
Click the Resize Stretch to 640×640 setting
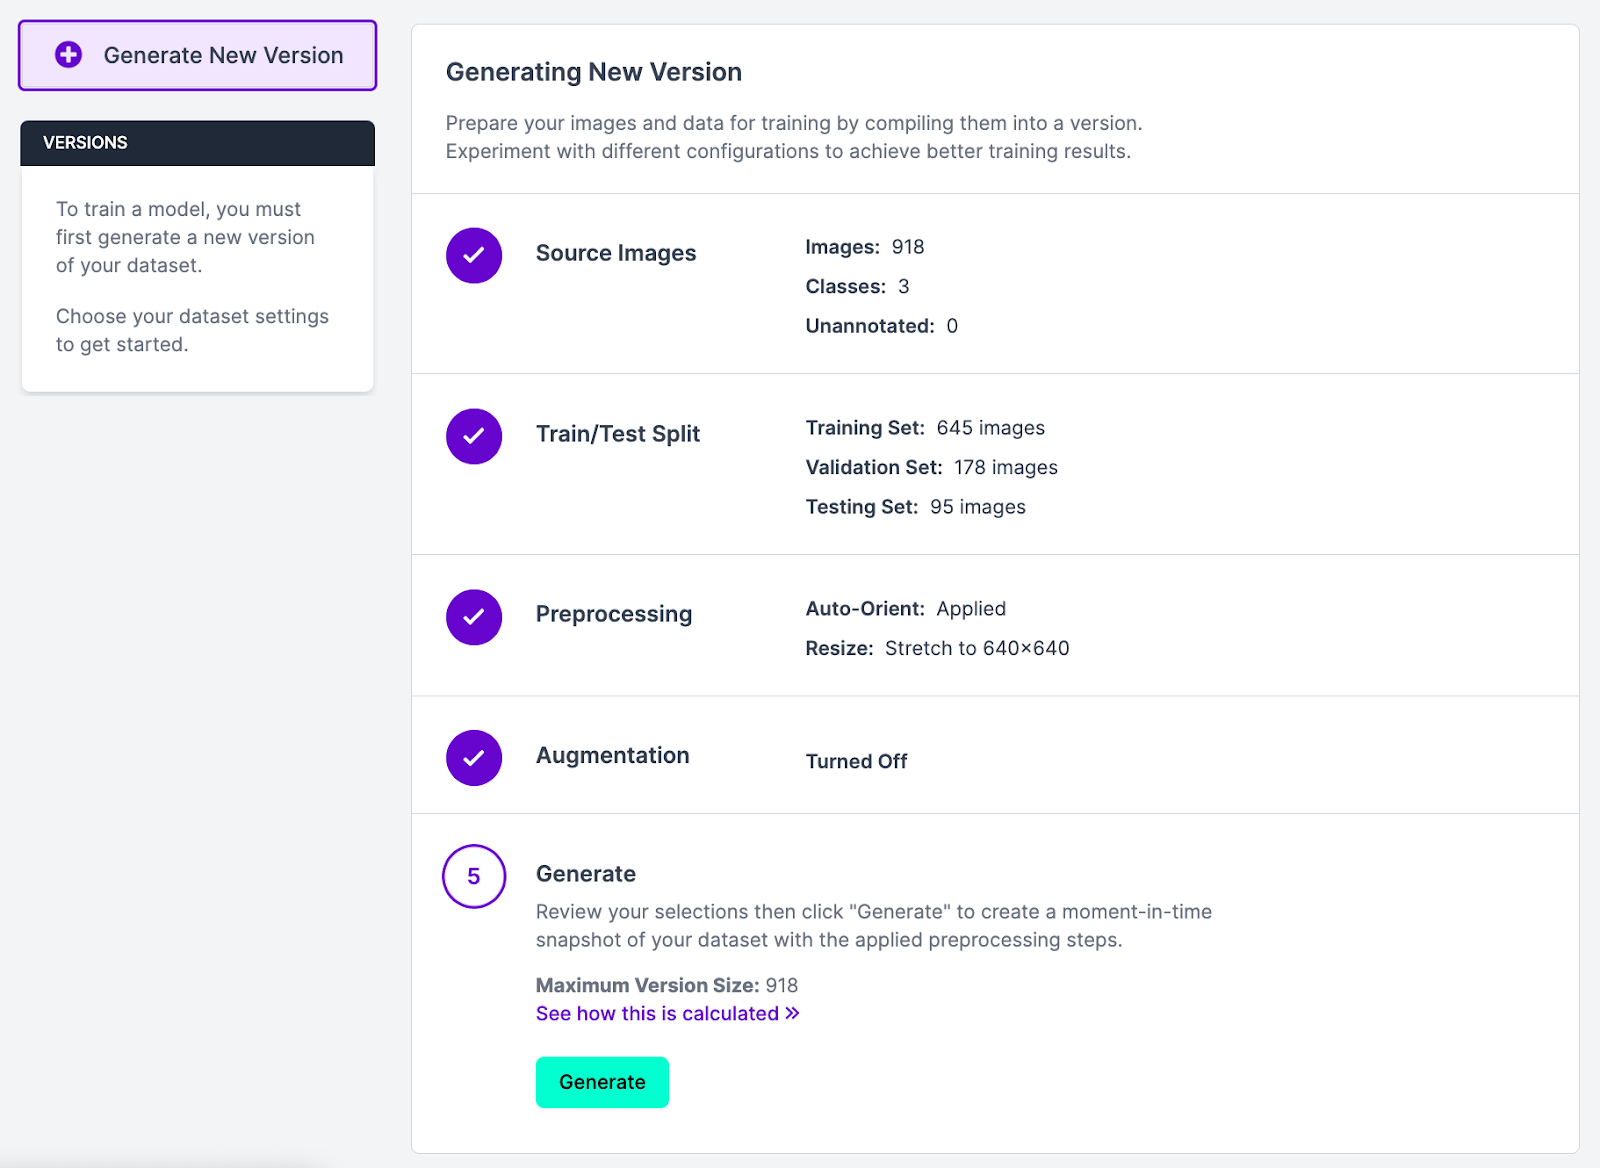click(937, 648)
